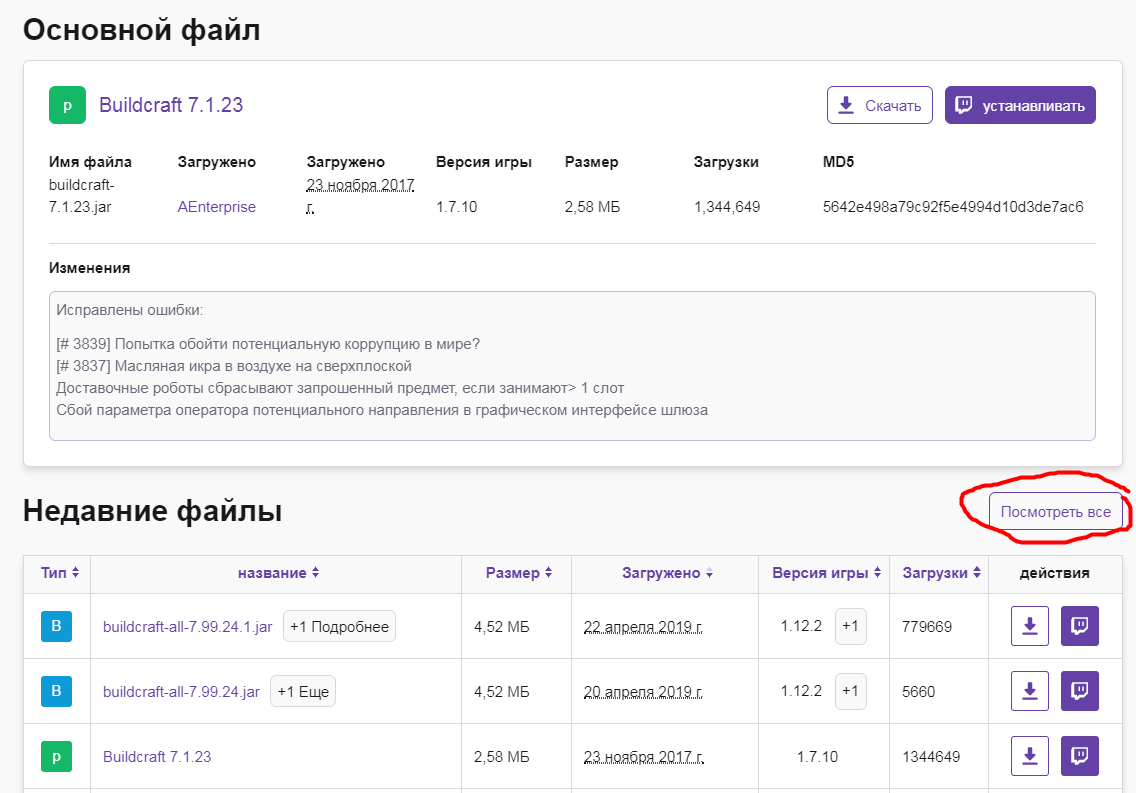Click the 5660 downloads cell
The image size is (1136, 793).
[x=919, y=692]
